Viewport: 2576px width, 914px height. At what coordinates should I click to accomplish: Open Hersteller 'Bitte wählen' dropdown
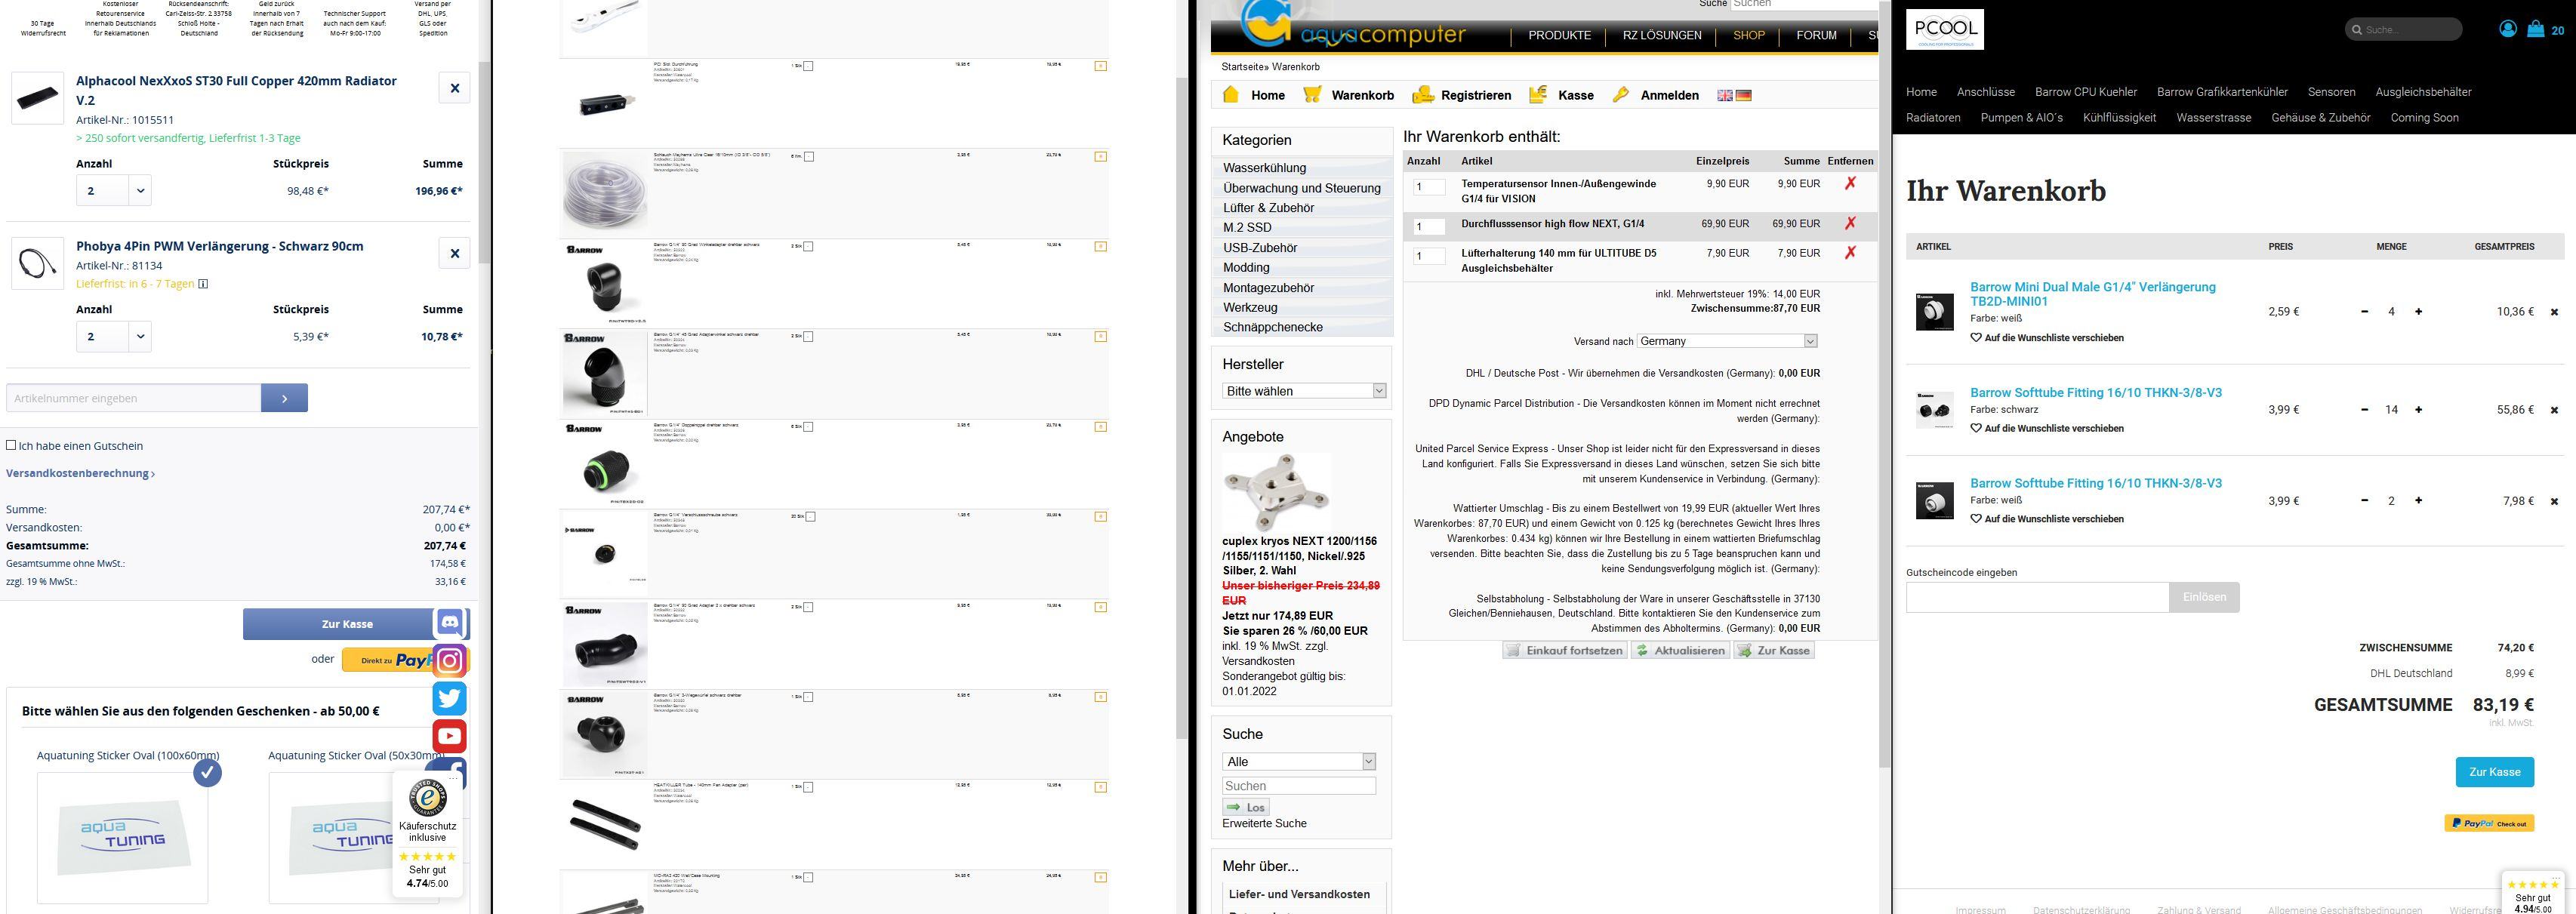pyautogui.click(x=1304, y=391)
